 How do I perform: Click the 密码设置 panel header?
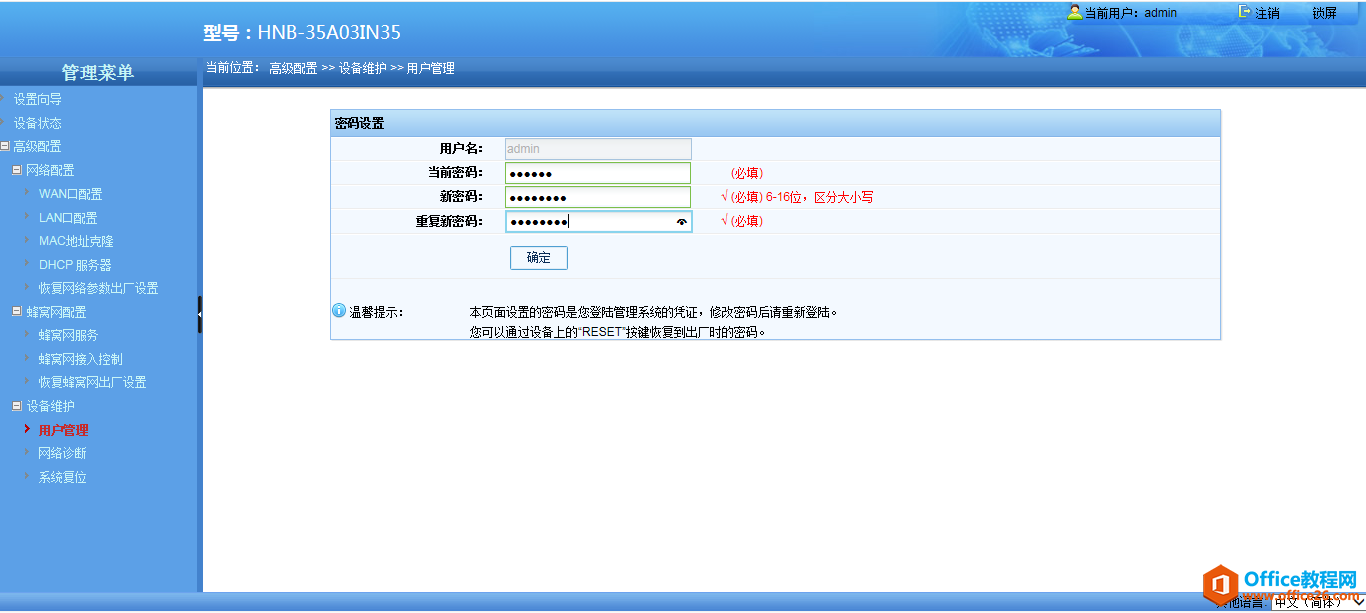(775, 124)
